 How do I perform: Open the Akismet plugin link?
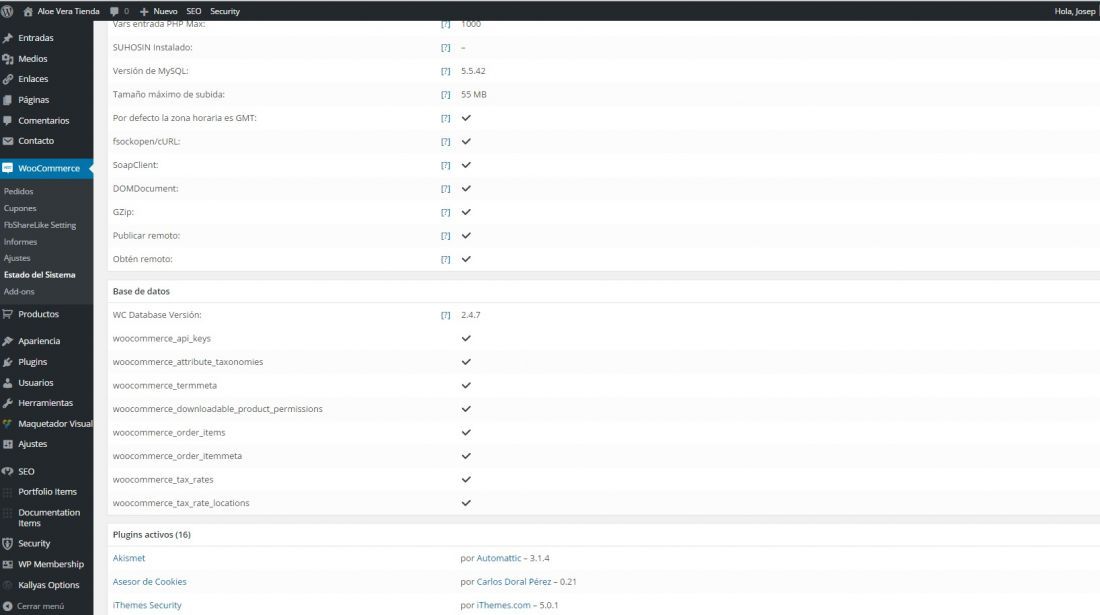[129, 558]
